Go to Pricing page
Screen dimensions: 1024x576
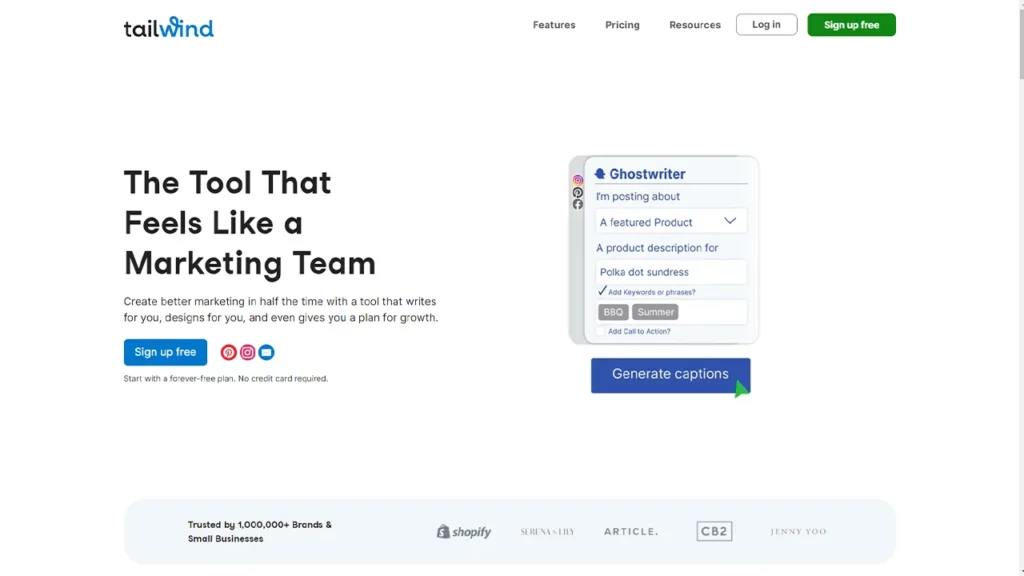622,25
